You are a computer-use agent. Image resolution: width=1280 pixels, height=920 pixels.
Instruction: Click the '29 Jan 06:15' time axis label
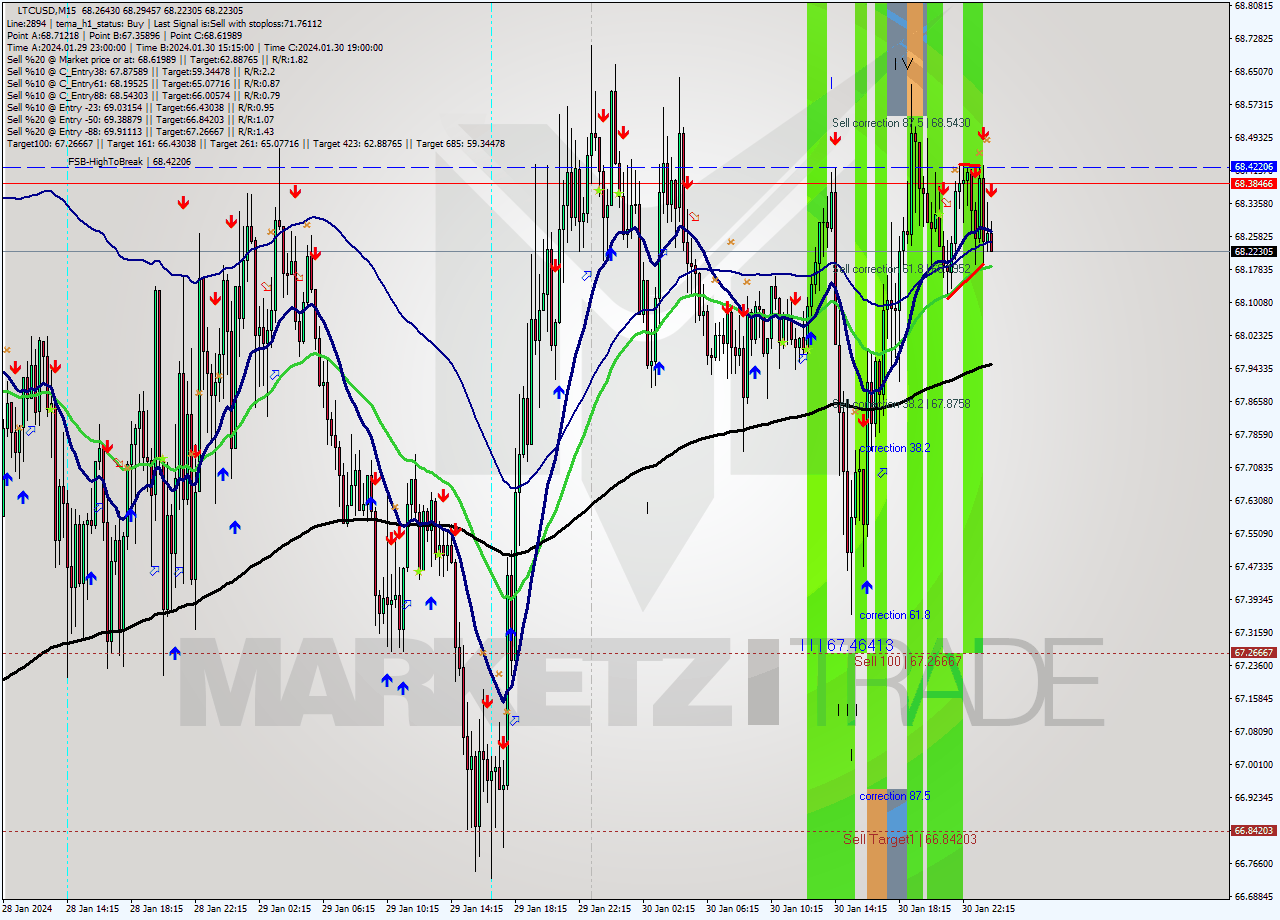click(x=349, y=909)
